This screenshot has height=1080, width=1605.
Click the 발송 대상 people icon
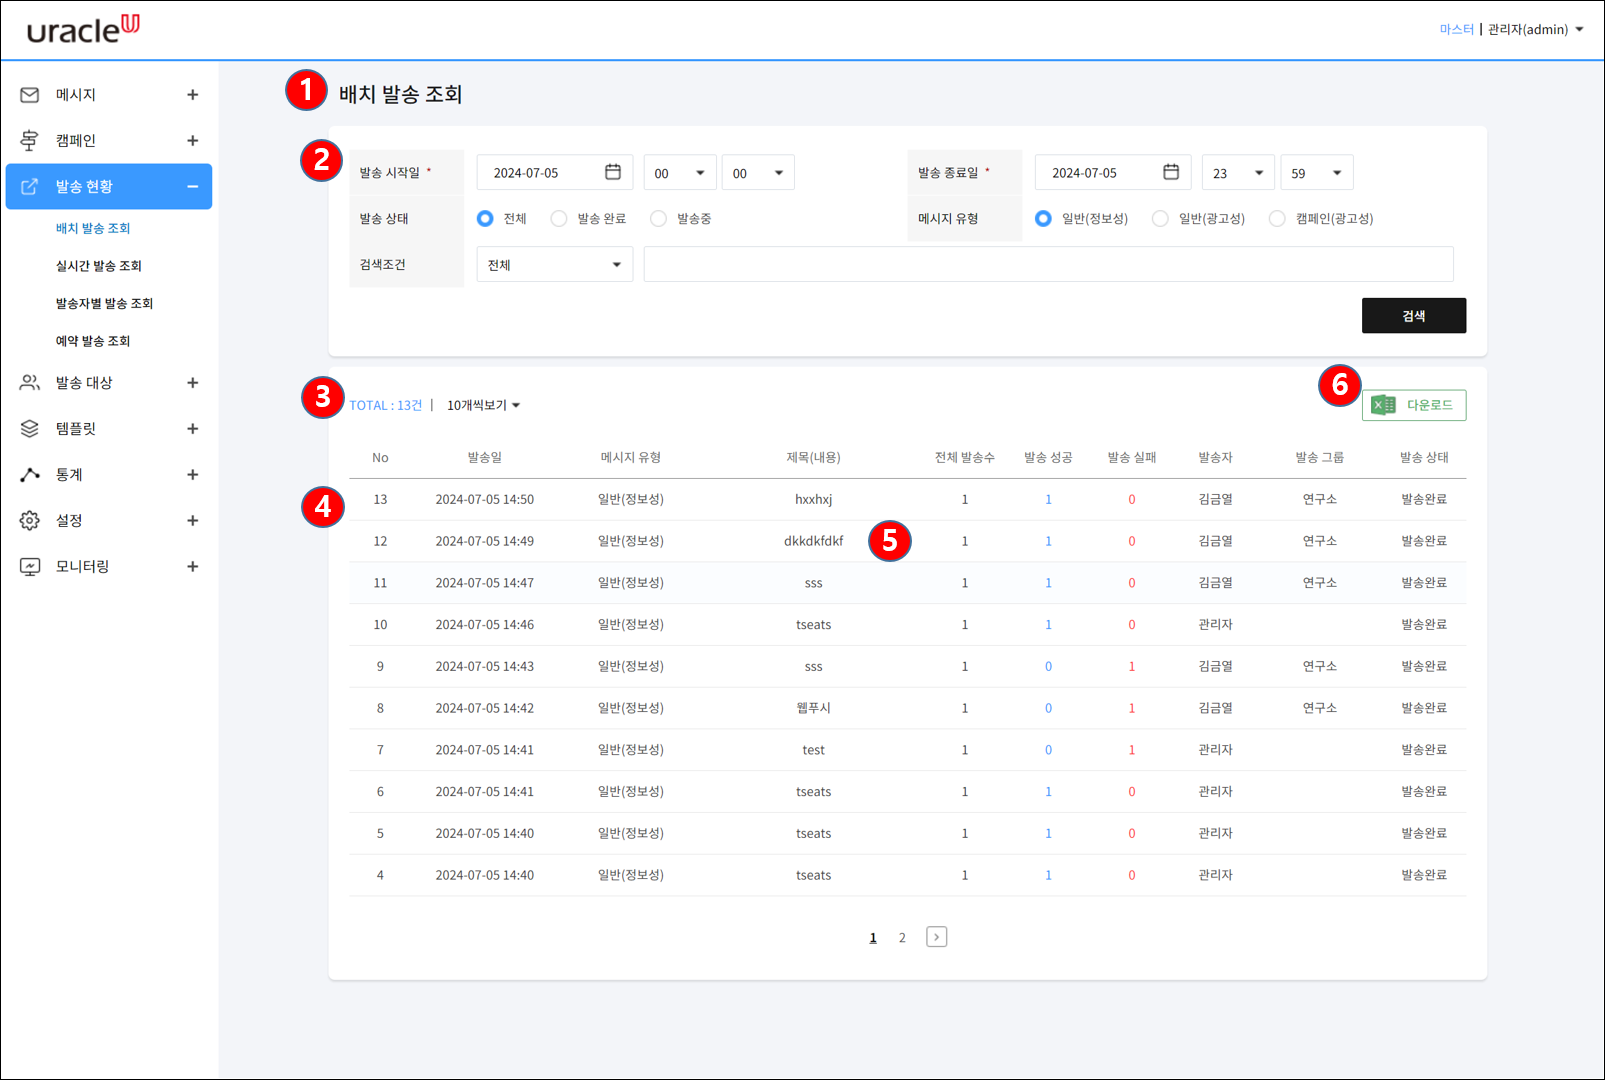[x=30, y=383]
